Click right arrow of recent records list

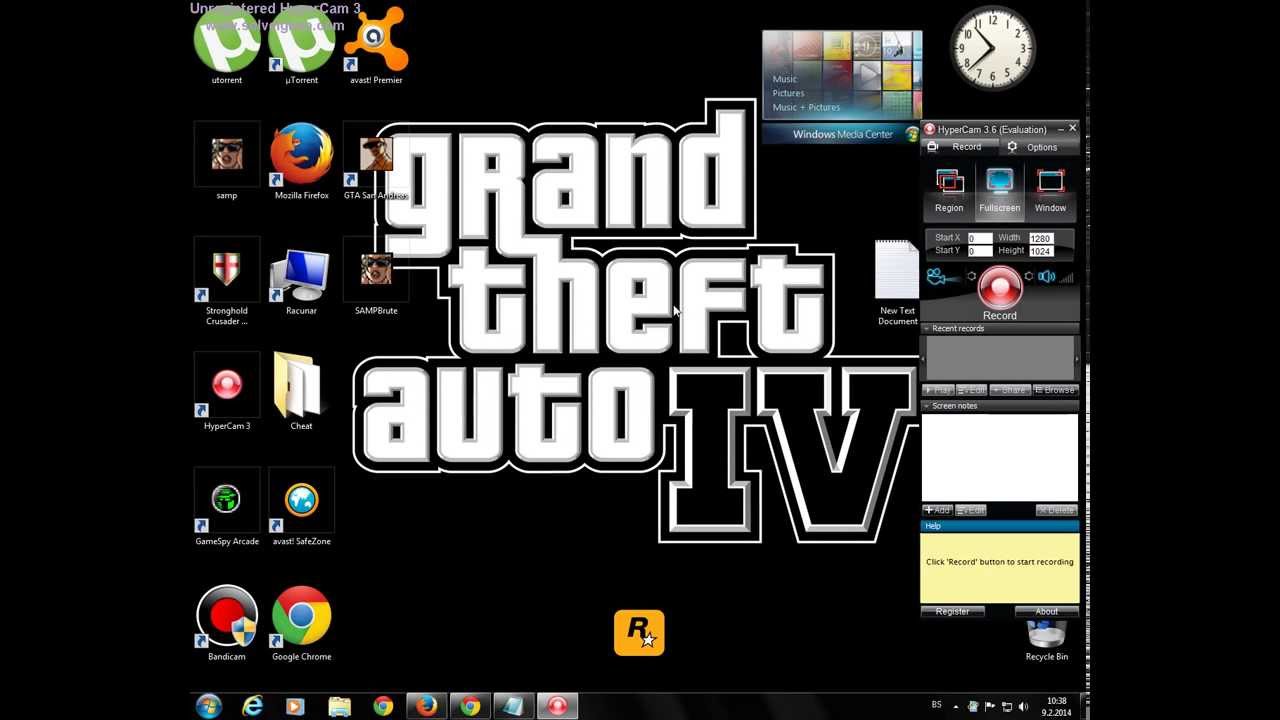[x=1076, y=358]
